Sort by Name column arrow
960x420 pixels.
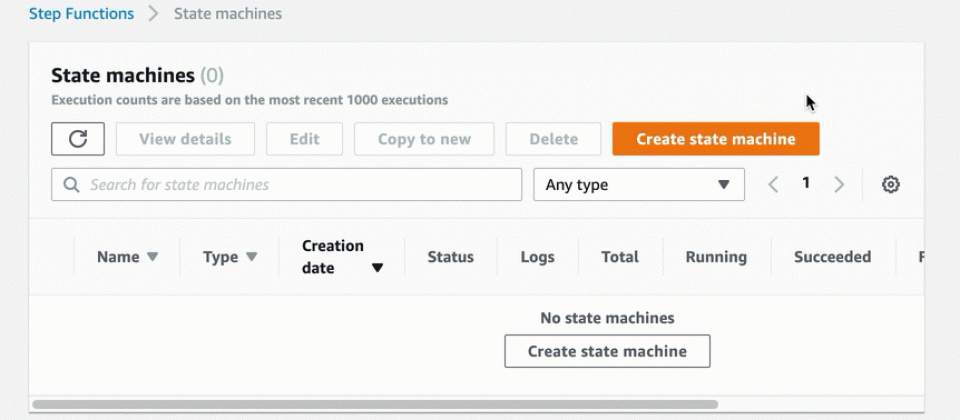pos(152,257)
